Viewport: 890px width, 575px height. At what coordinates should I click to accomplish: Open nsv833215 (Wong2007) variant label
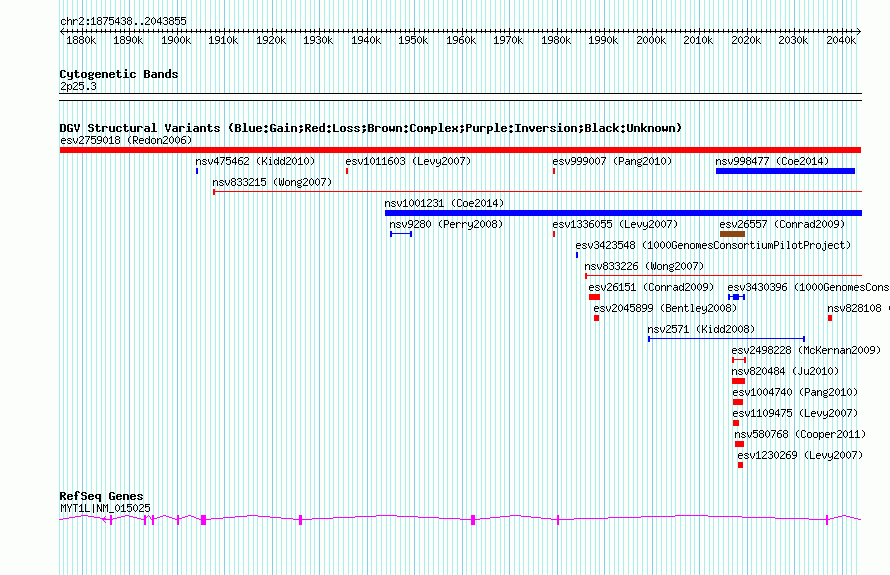tap(272, 182)
